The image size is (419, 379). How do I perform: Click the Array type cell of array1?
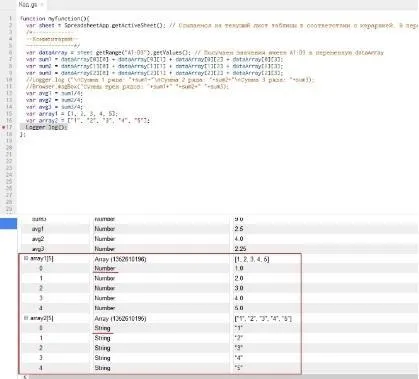pyautogui.click(x=120, y=259)
